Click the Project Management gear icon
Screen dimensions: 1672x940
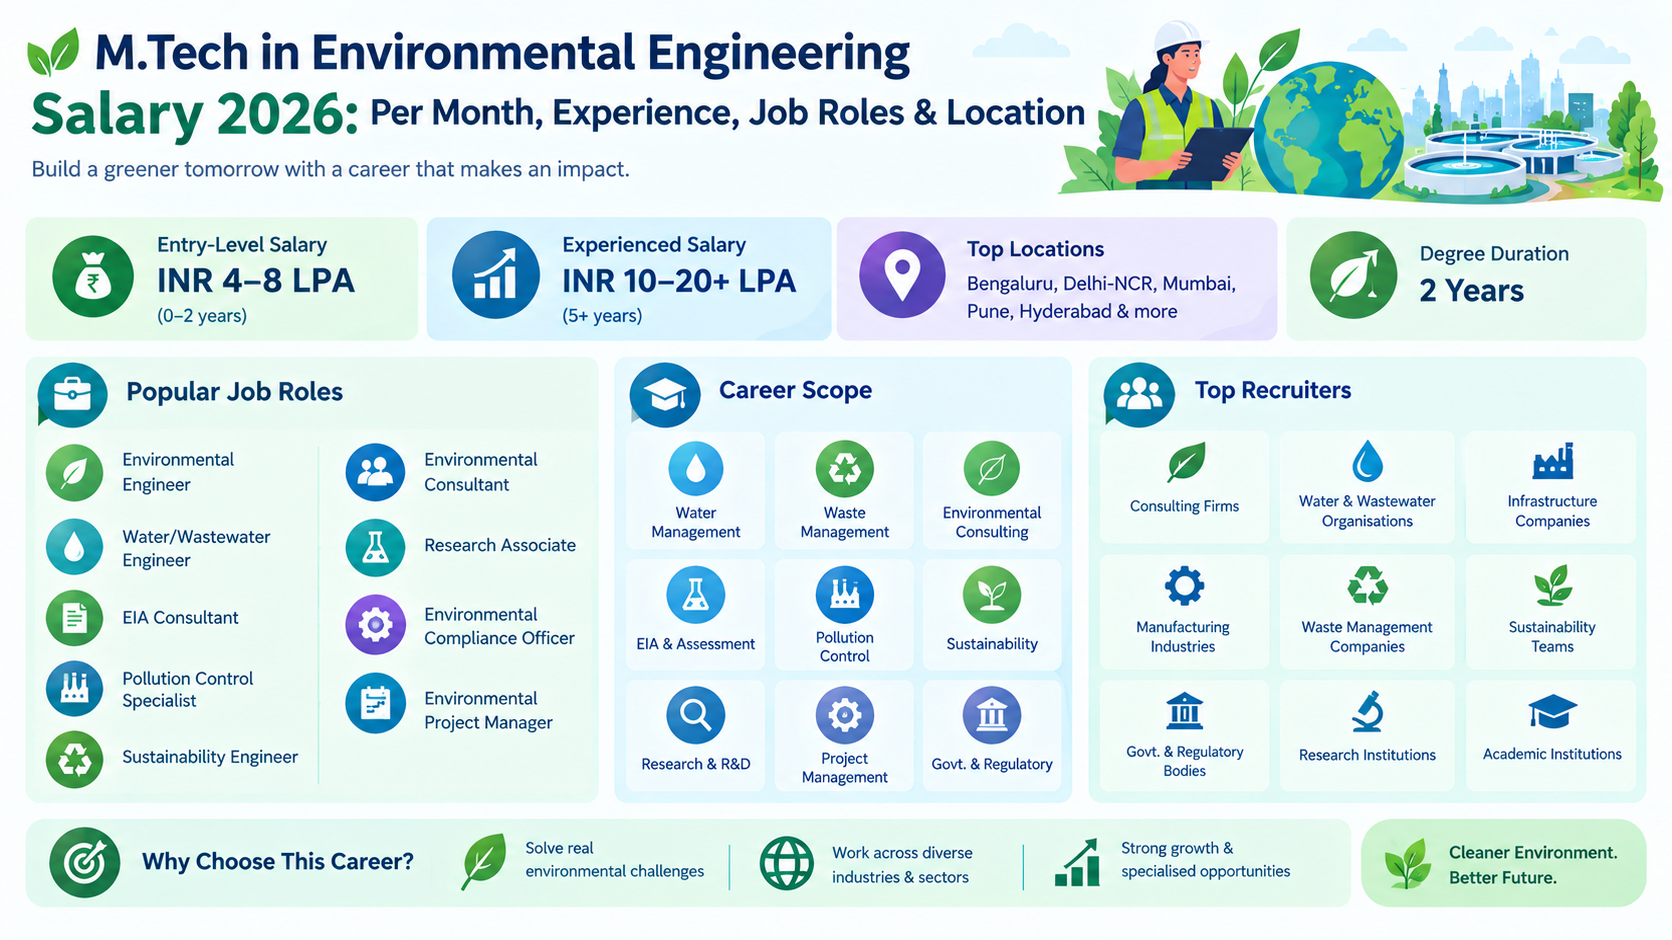click(845, 715)
